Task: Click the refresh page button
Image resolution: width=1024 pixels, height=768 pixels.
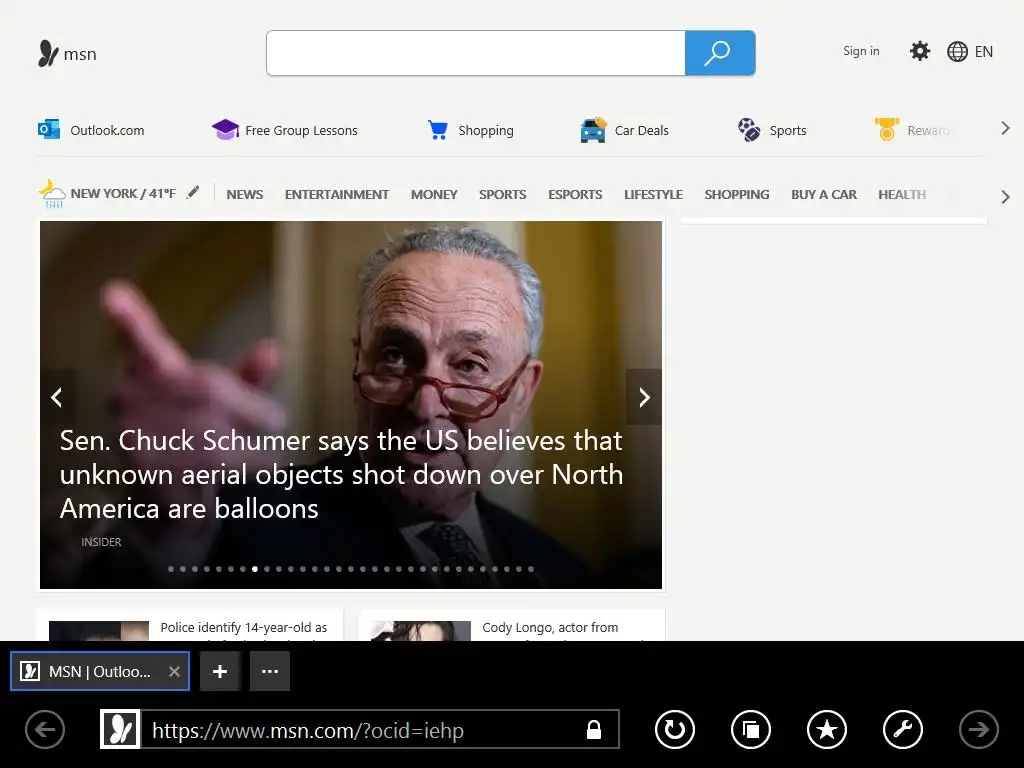Action: pos(675,729)
